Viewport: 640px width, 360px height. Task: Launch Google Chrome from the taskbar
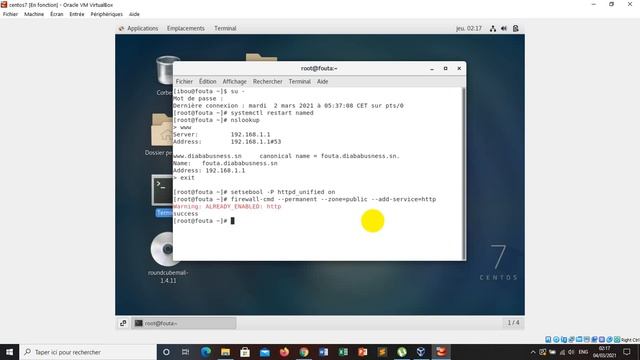[304, 352]
